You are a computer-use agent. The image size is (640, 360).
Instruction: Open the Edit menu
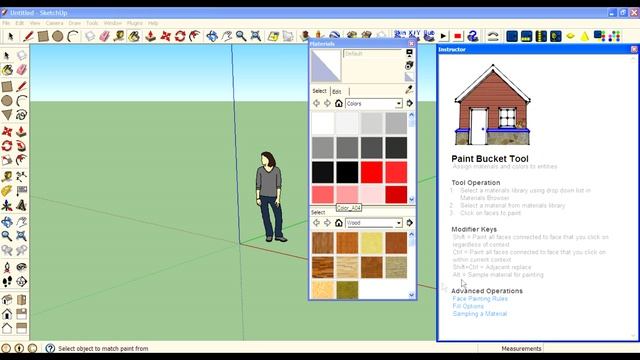click(20, 23)
